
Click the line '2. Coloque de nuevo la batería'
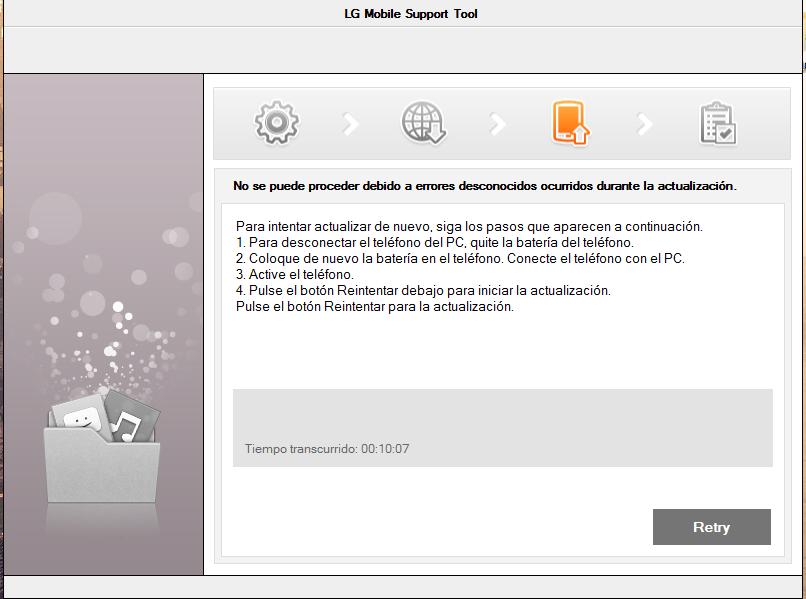(x=460, y=258)
